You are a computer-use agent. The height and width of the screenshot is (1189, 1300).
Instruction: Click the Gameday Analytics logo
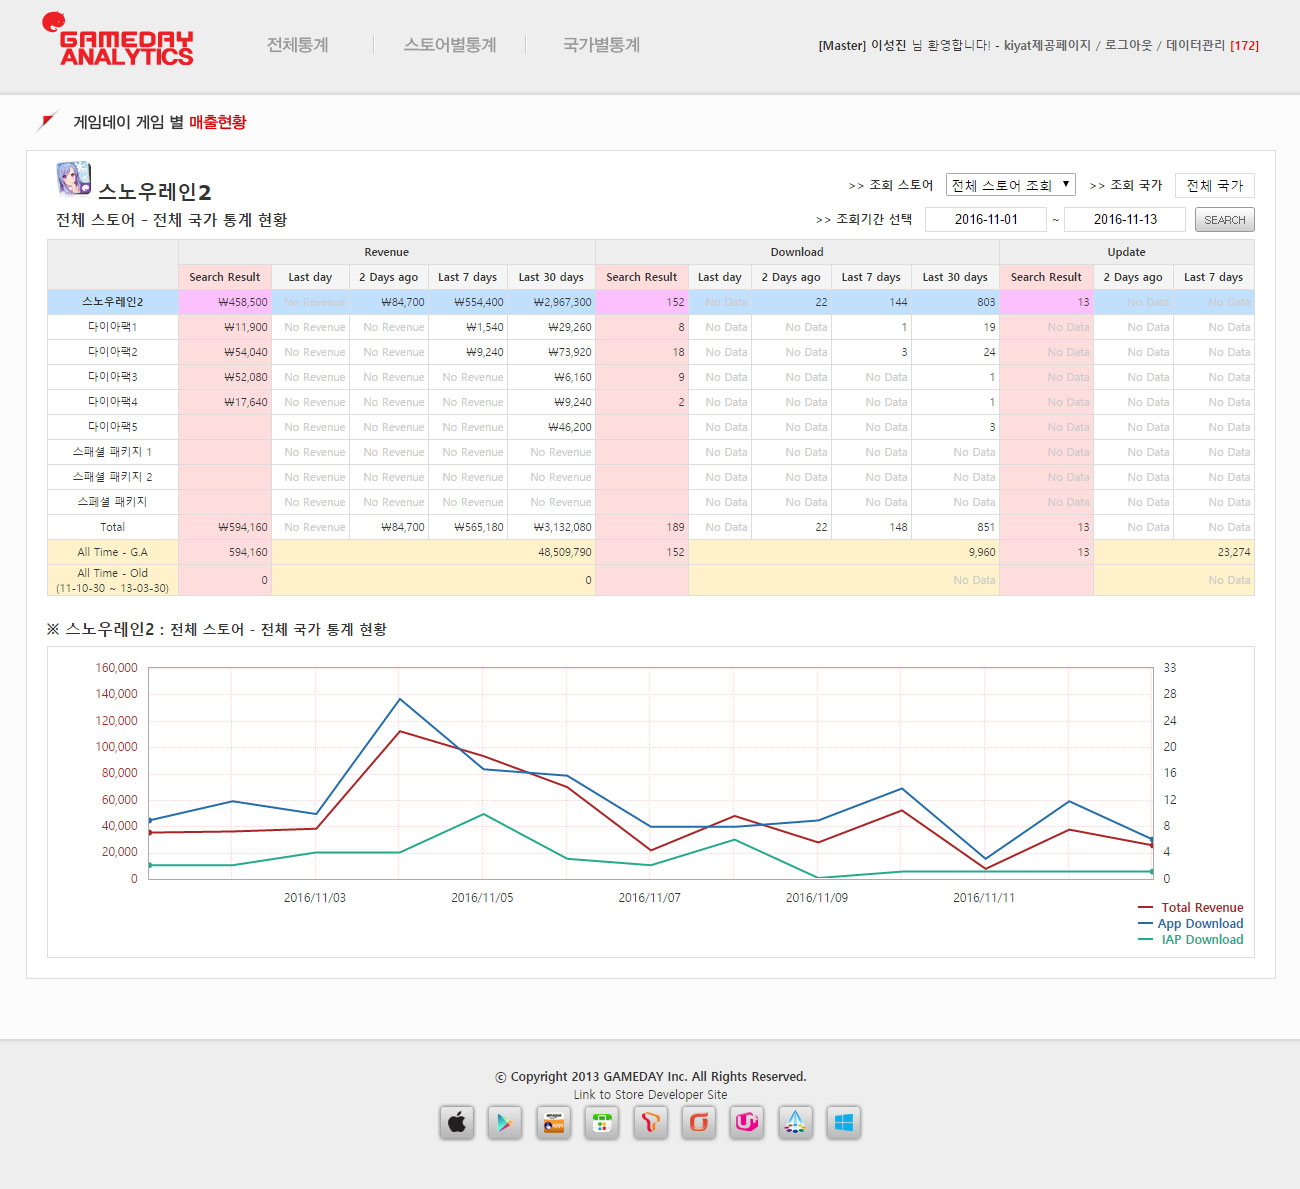[x=118, y=40]
